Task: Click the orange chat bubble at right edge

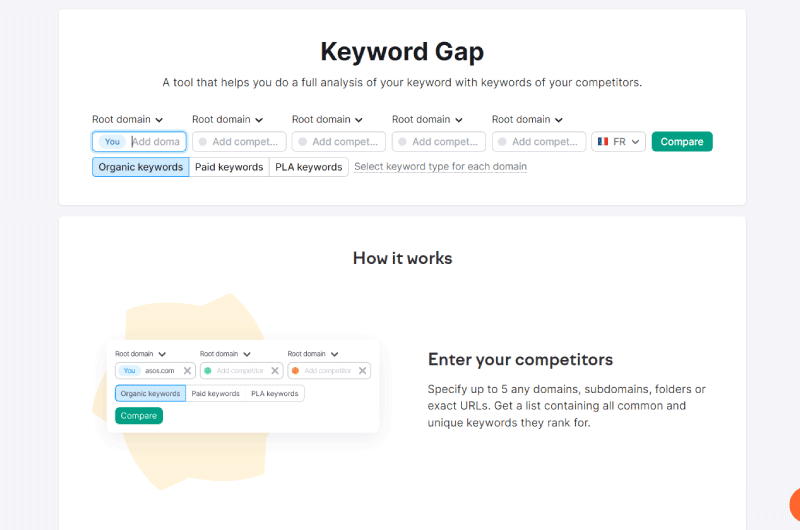Action: coord(795,504)
